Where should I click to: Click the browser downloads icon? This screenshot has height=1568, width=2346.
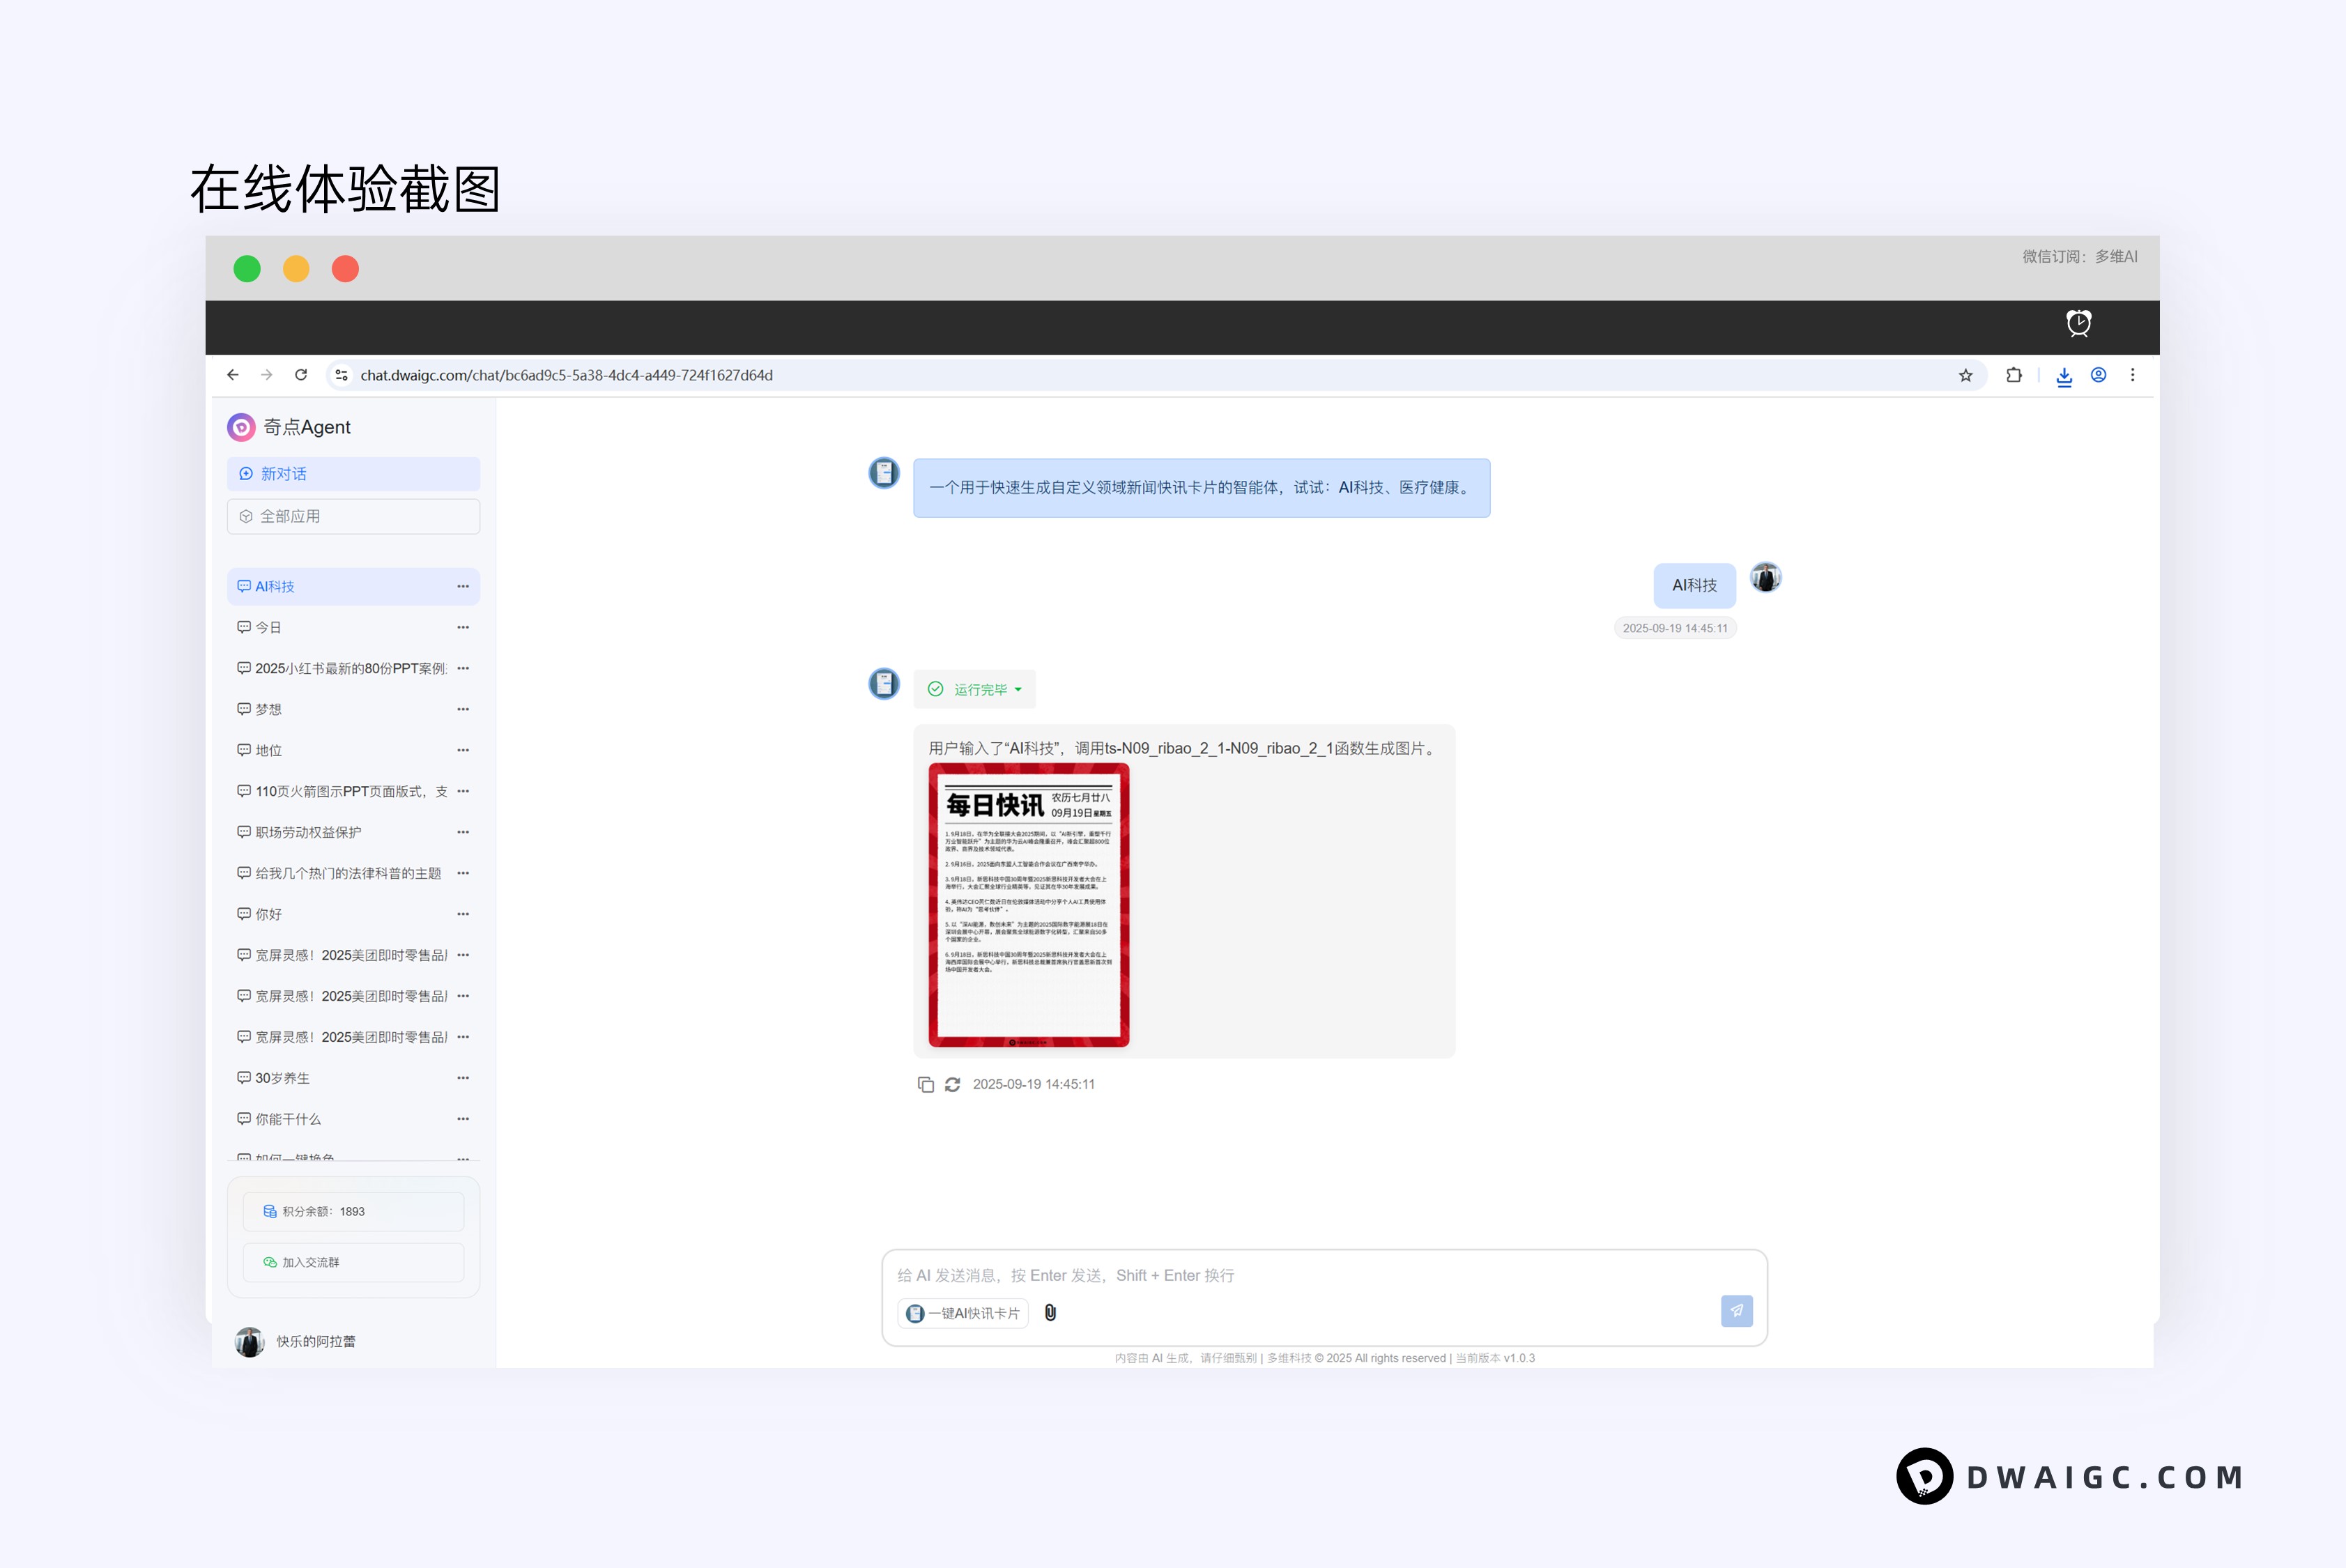tap(2064, 375)
